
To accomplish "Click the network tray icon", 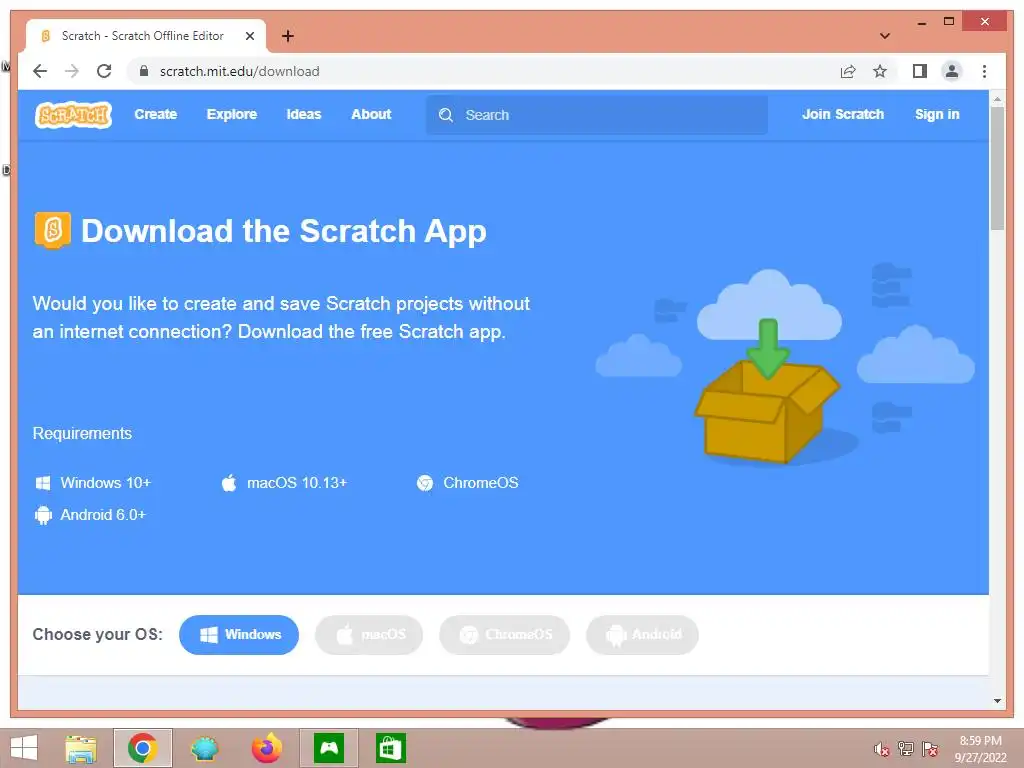I will (x=906, y=749).
